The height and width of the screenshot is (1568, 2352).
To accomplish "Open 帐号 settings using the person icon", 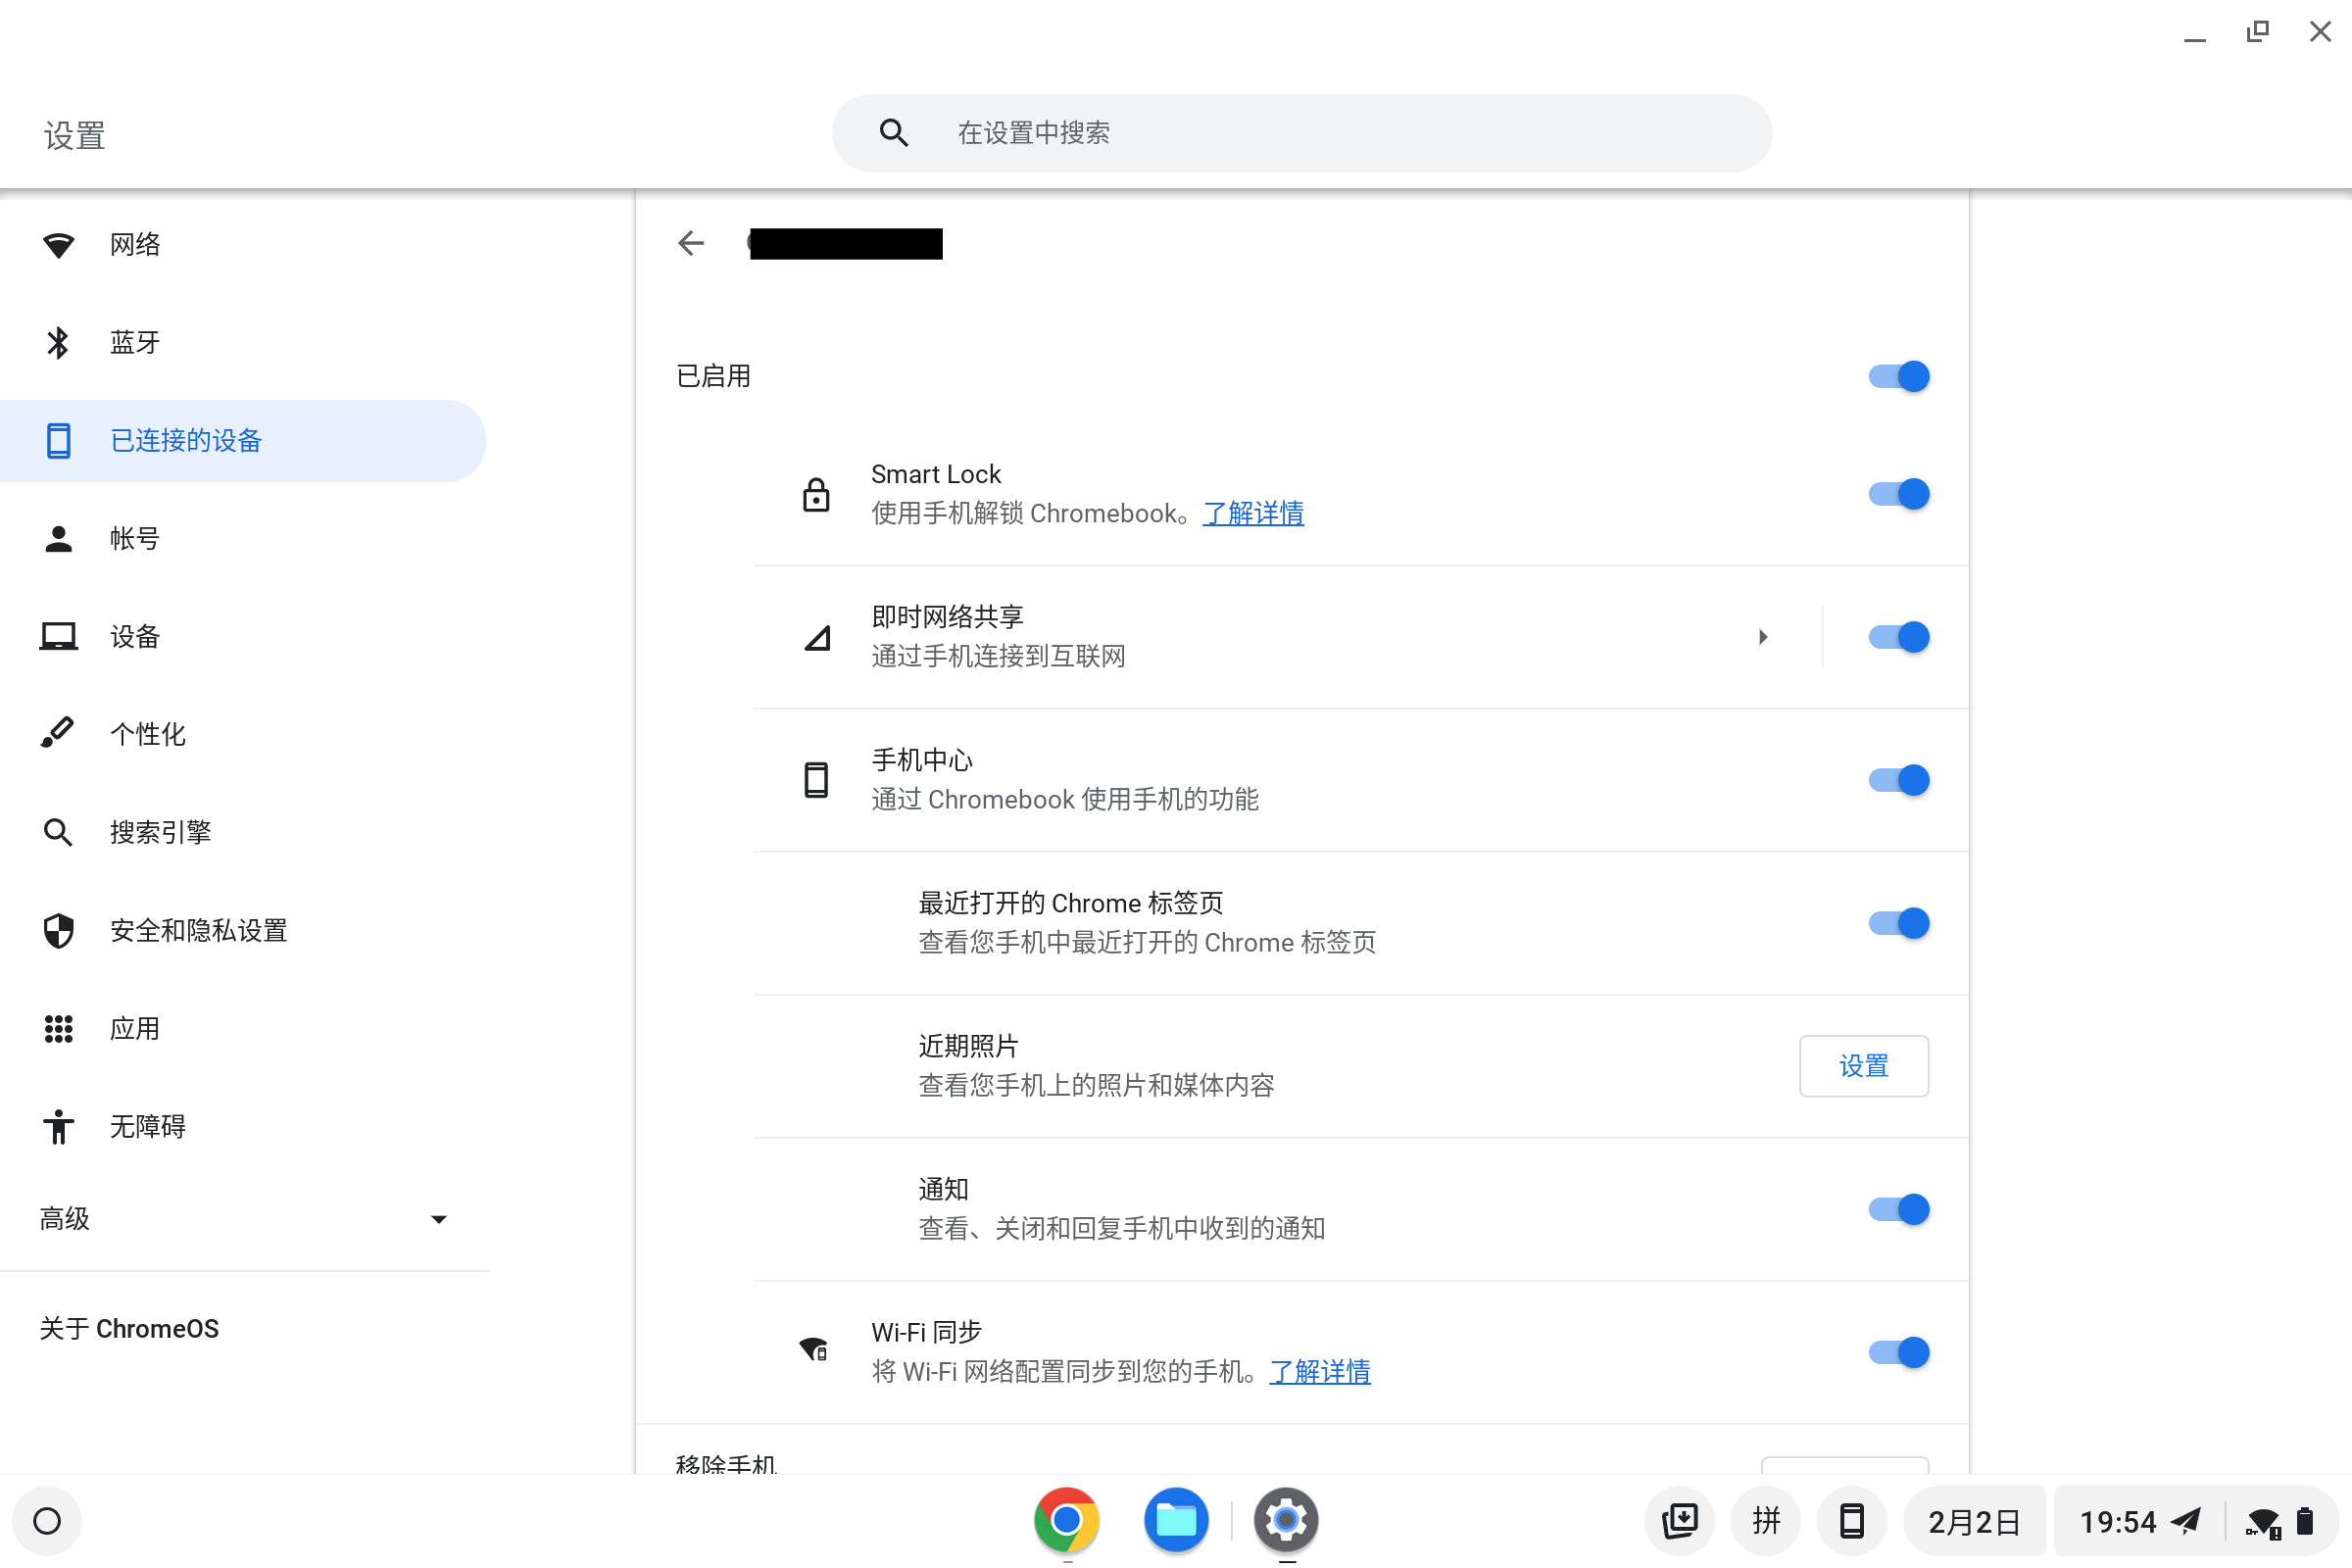I will [x=59, y=538].
